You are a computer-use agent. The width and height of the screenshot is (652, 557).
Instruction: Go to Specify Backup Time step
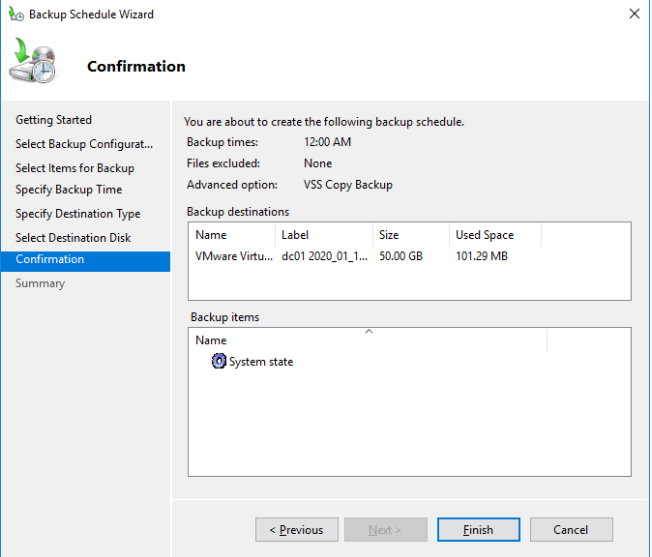coord(69,190)
